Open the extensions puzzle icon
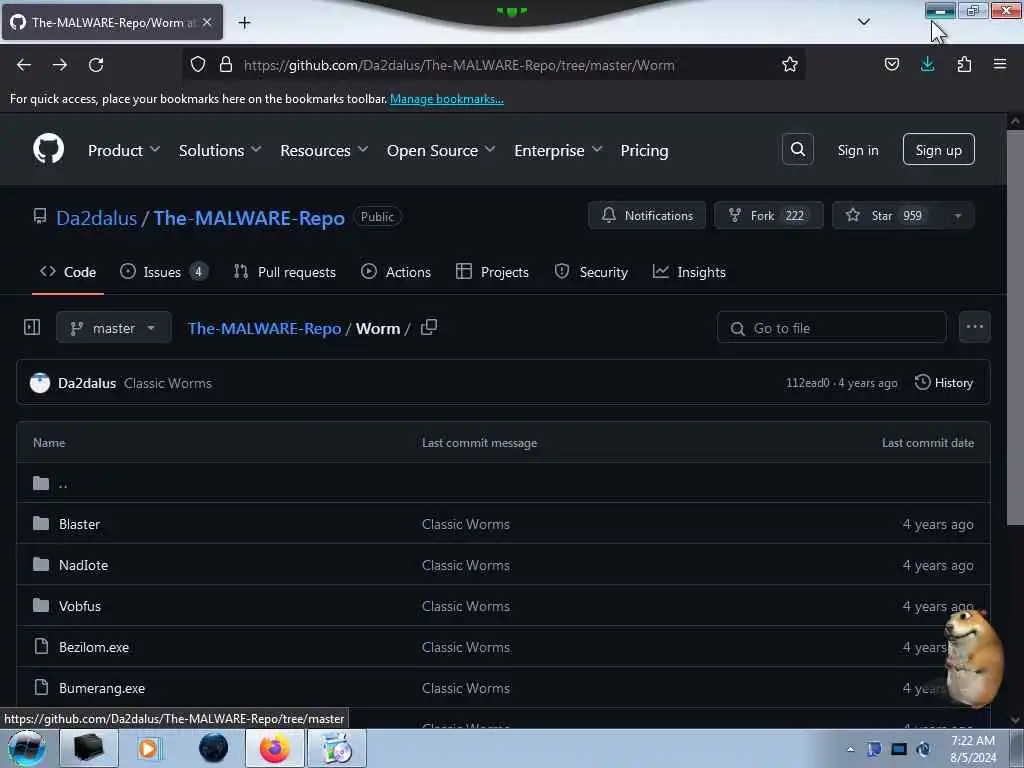 coord(964,64)
